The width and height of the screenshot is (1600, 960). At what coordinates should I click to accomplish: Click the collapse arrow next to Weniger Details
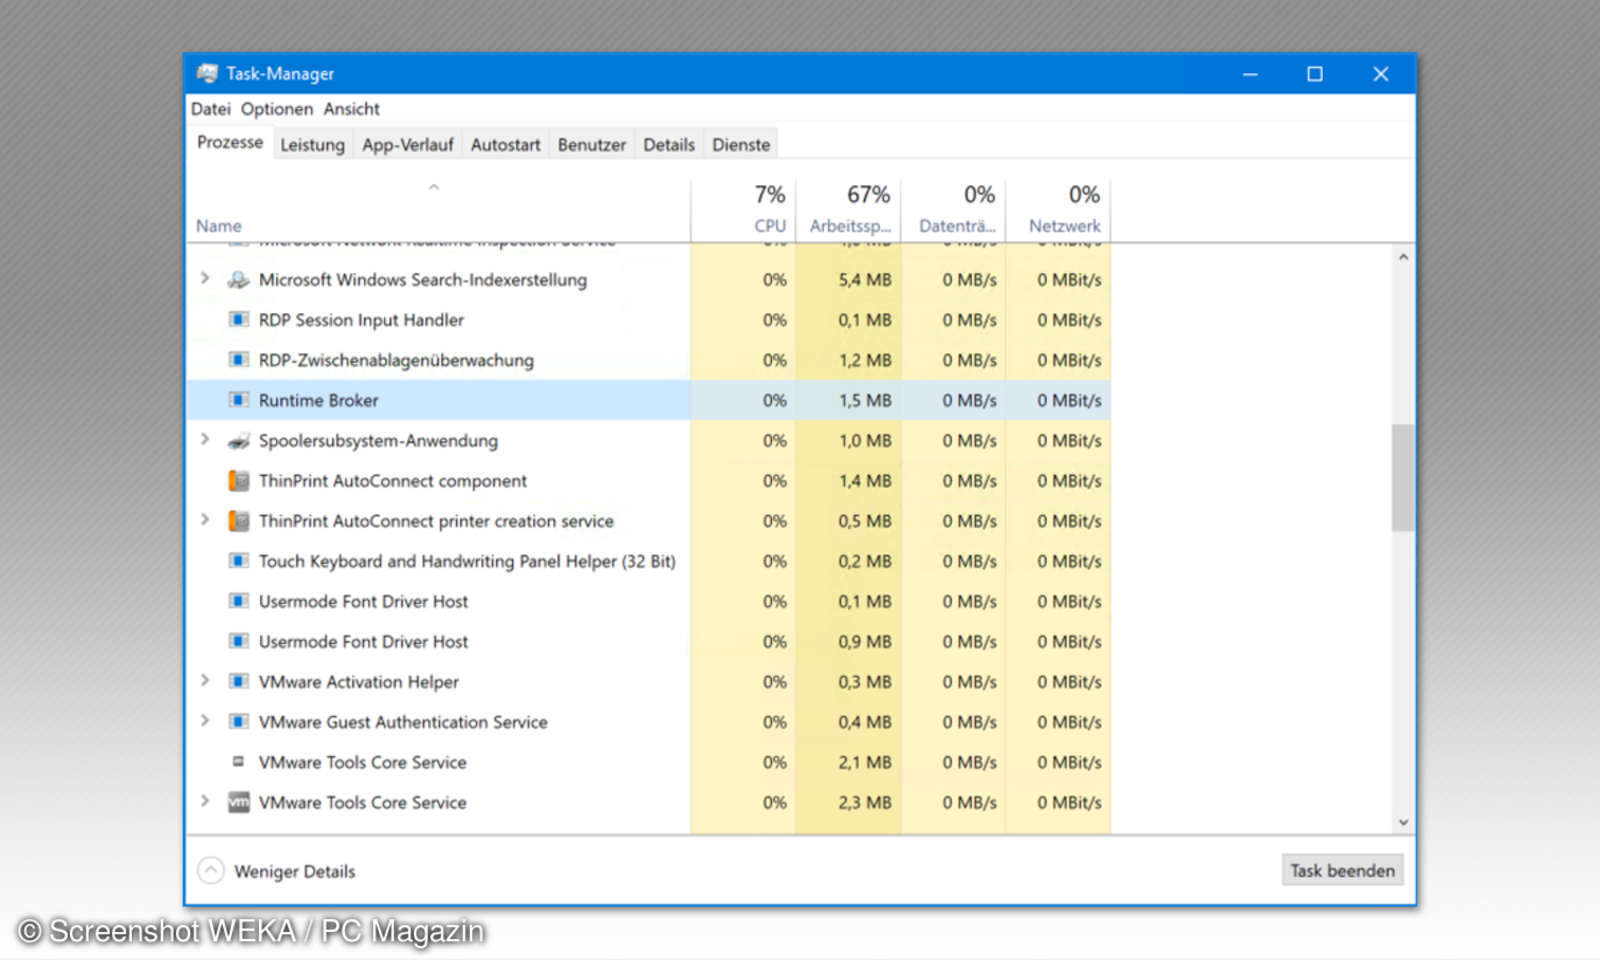coord(210,870)
